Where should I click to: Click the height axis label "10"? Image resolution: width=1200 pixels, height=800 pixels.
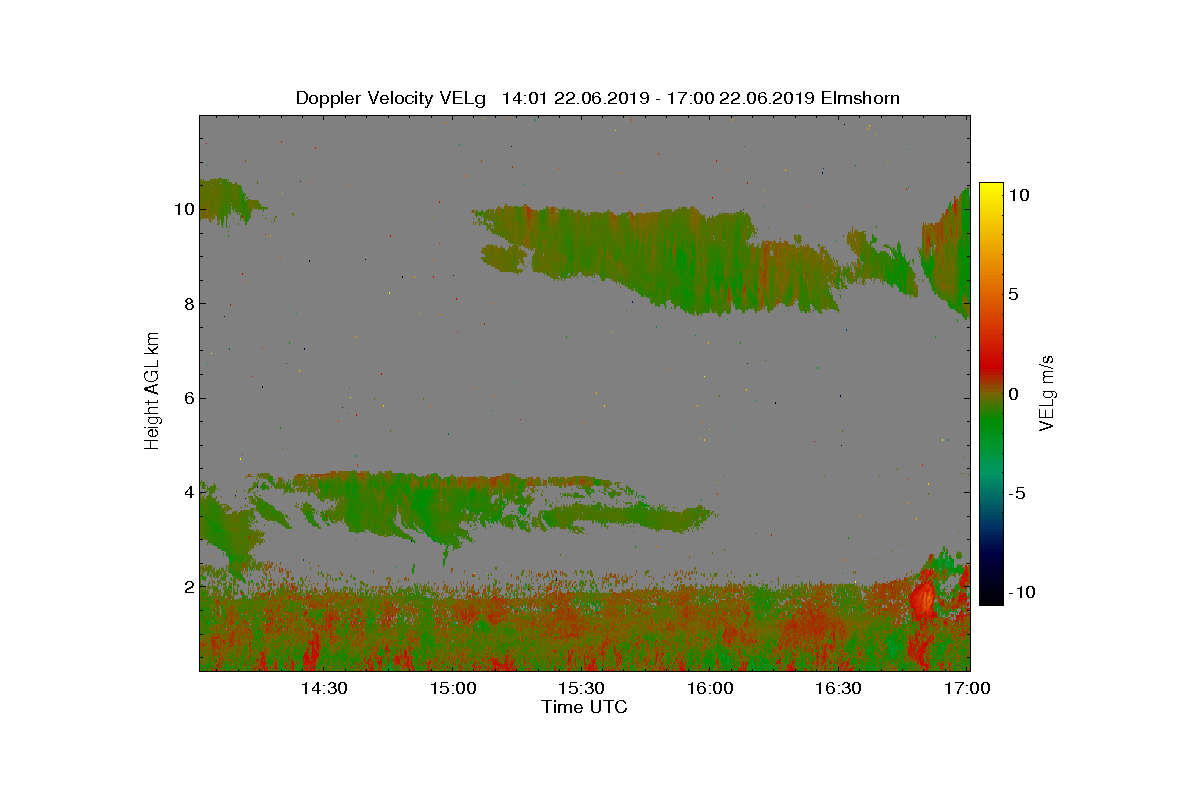click(182, 210)
